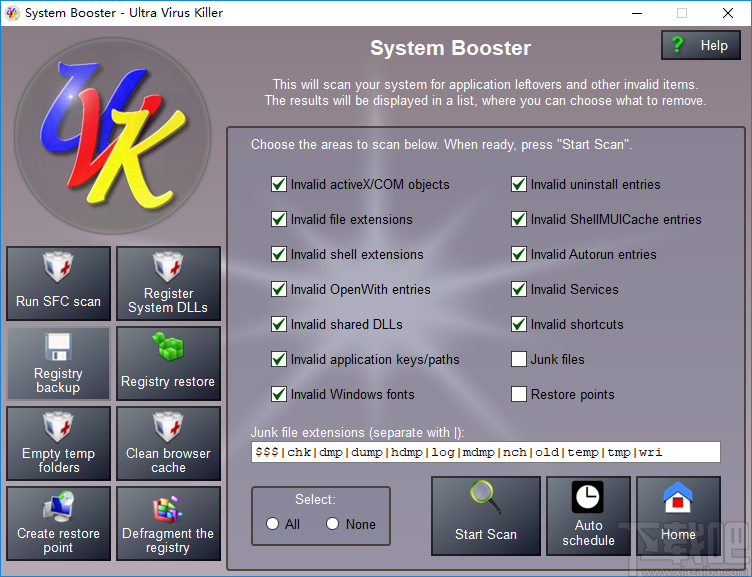Click the Run SFC scan shield icon
Screen dimensions: 752x577
click(x=58, y=267)
